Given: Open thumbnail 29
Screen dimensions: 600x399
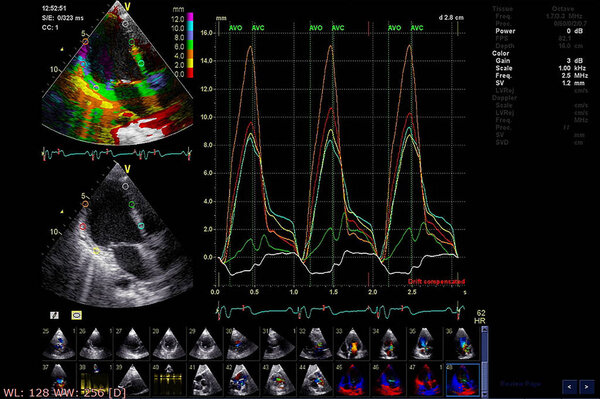Looking at the screenshot, I should tap(205, 343).
